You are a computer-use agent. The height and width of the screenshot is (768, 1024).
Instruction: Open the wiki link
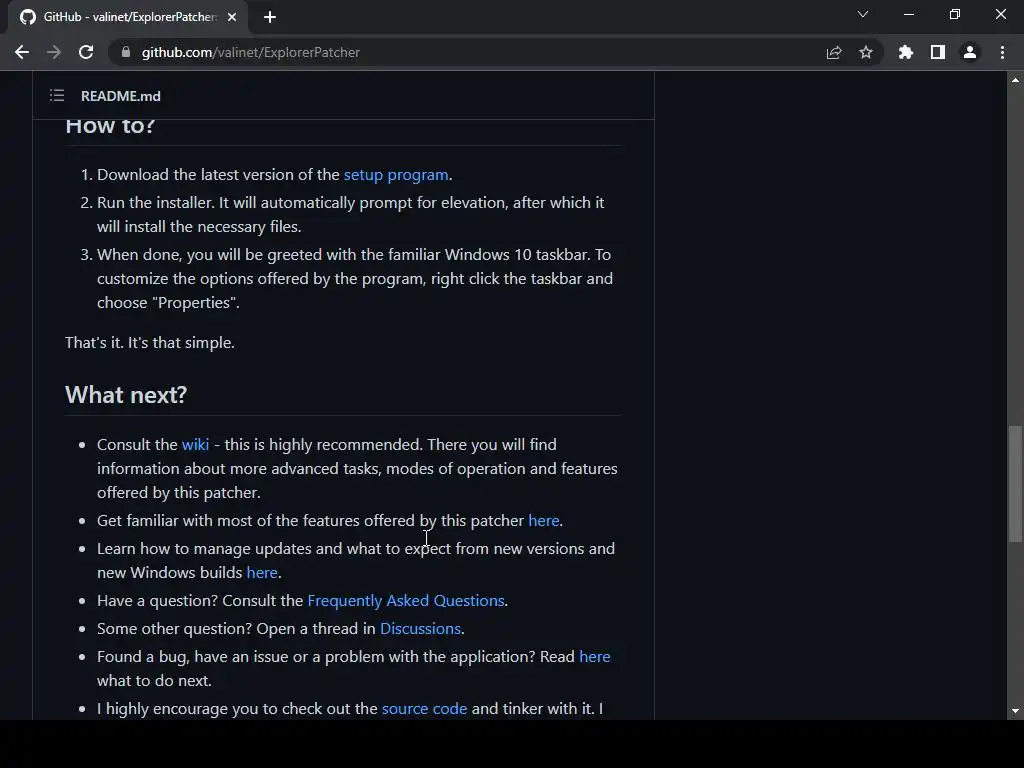(195, 445)
